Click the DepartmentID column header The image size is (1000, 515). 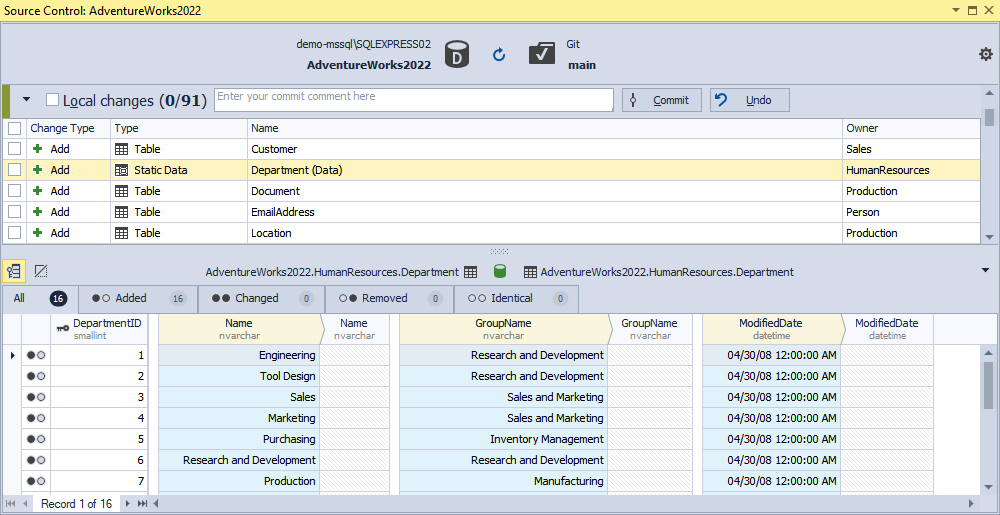click(99, 329)
